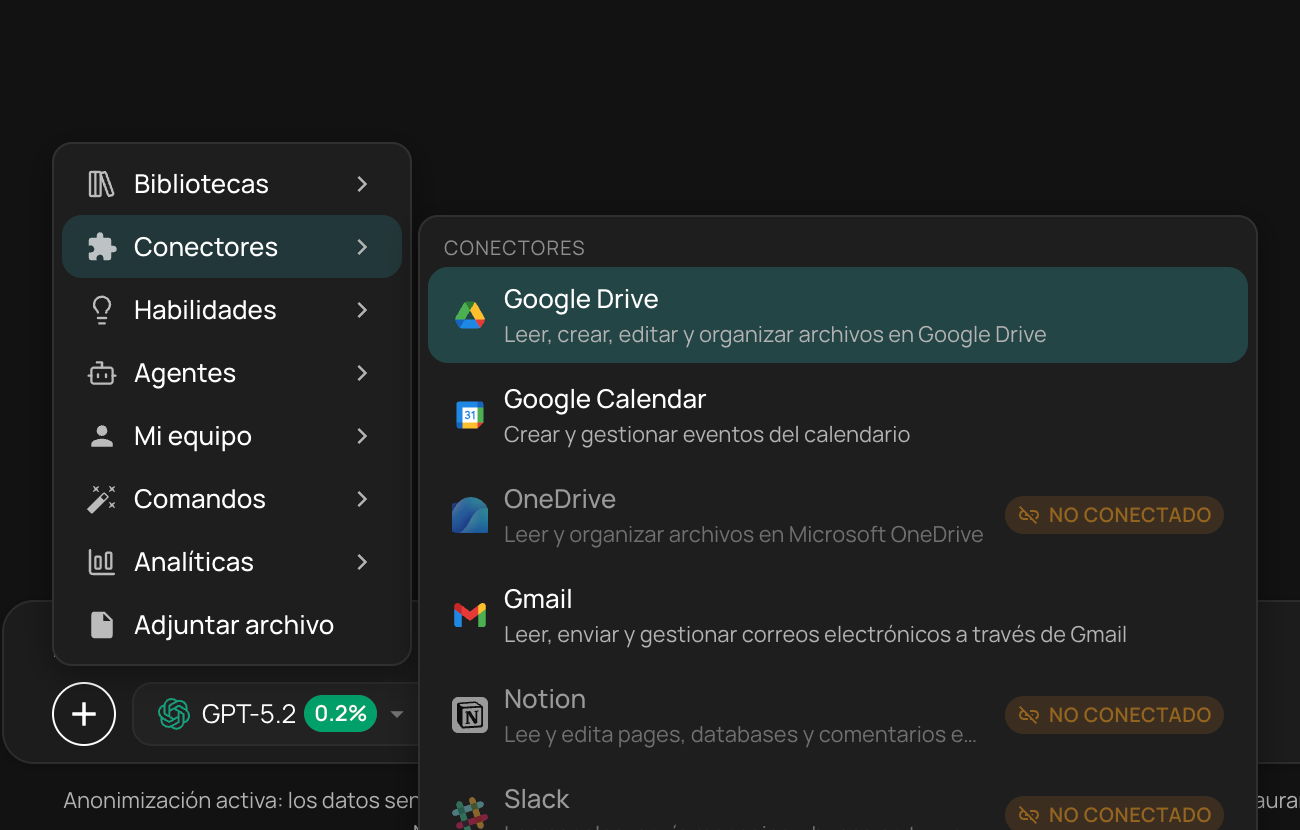
Task: Click the plus button in the composer
Action: 84,714
